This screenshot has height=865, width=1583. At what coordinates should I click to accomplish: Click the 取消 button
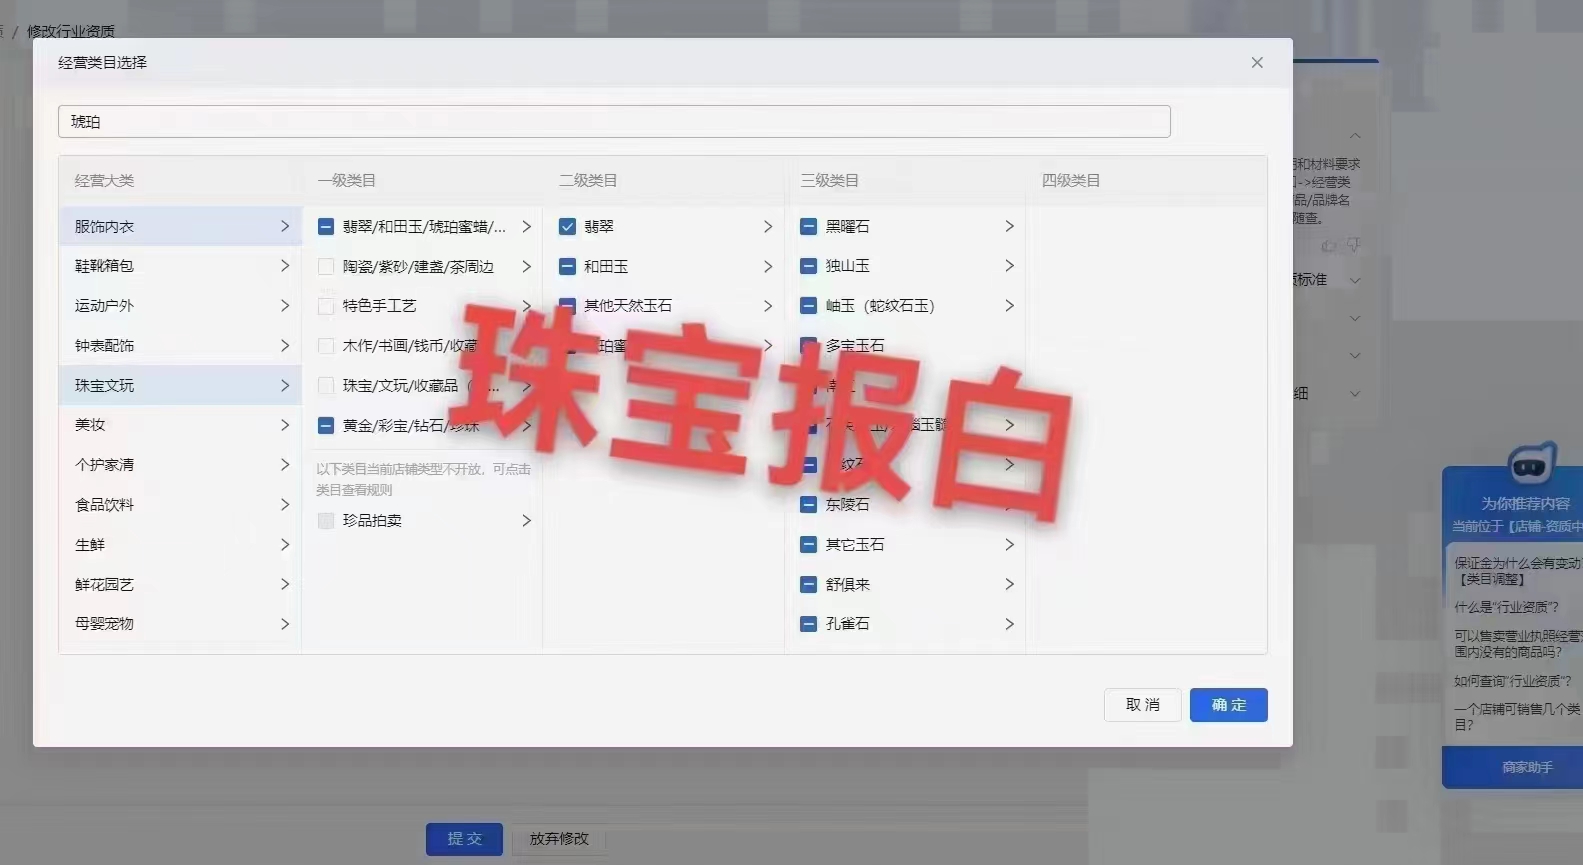click(x=1143, y=705)
